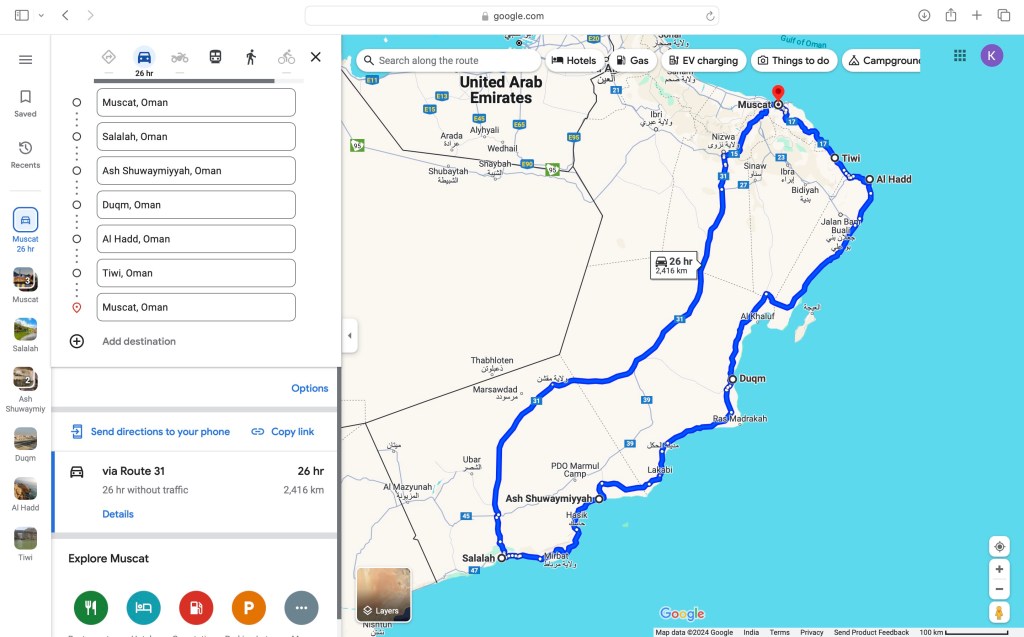Open the main navigation menu
1024x637 pixels.
click(x=25, y=57)
